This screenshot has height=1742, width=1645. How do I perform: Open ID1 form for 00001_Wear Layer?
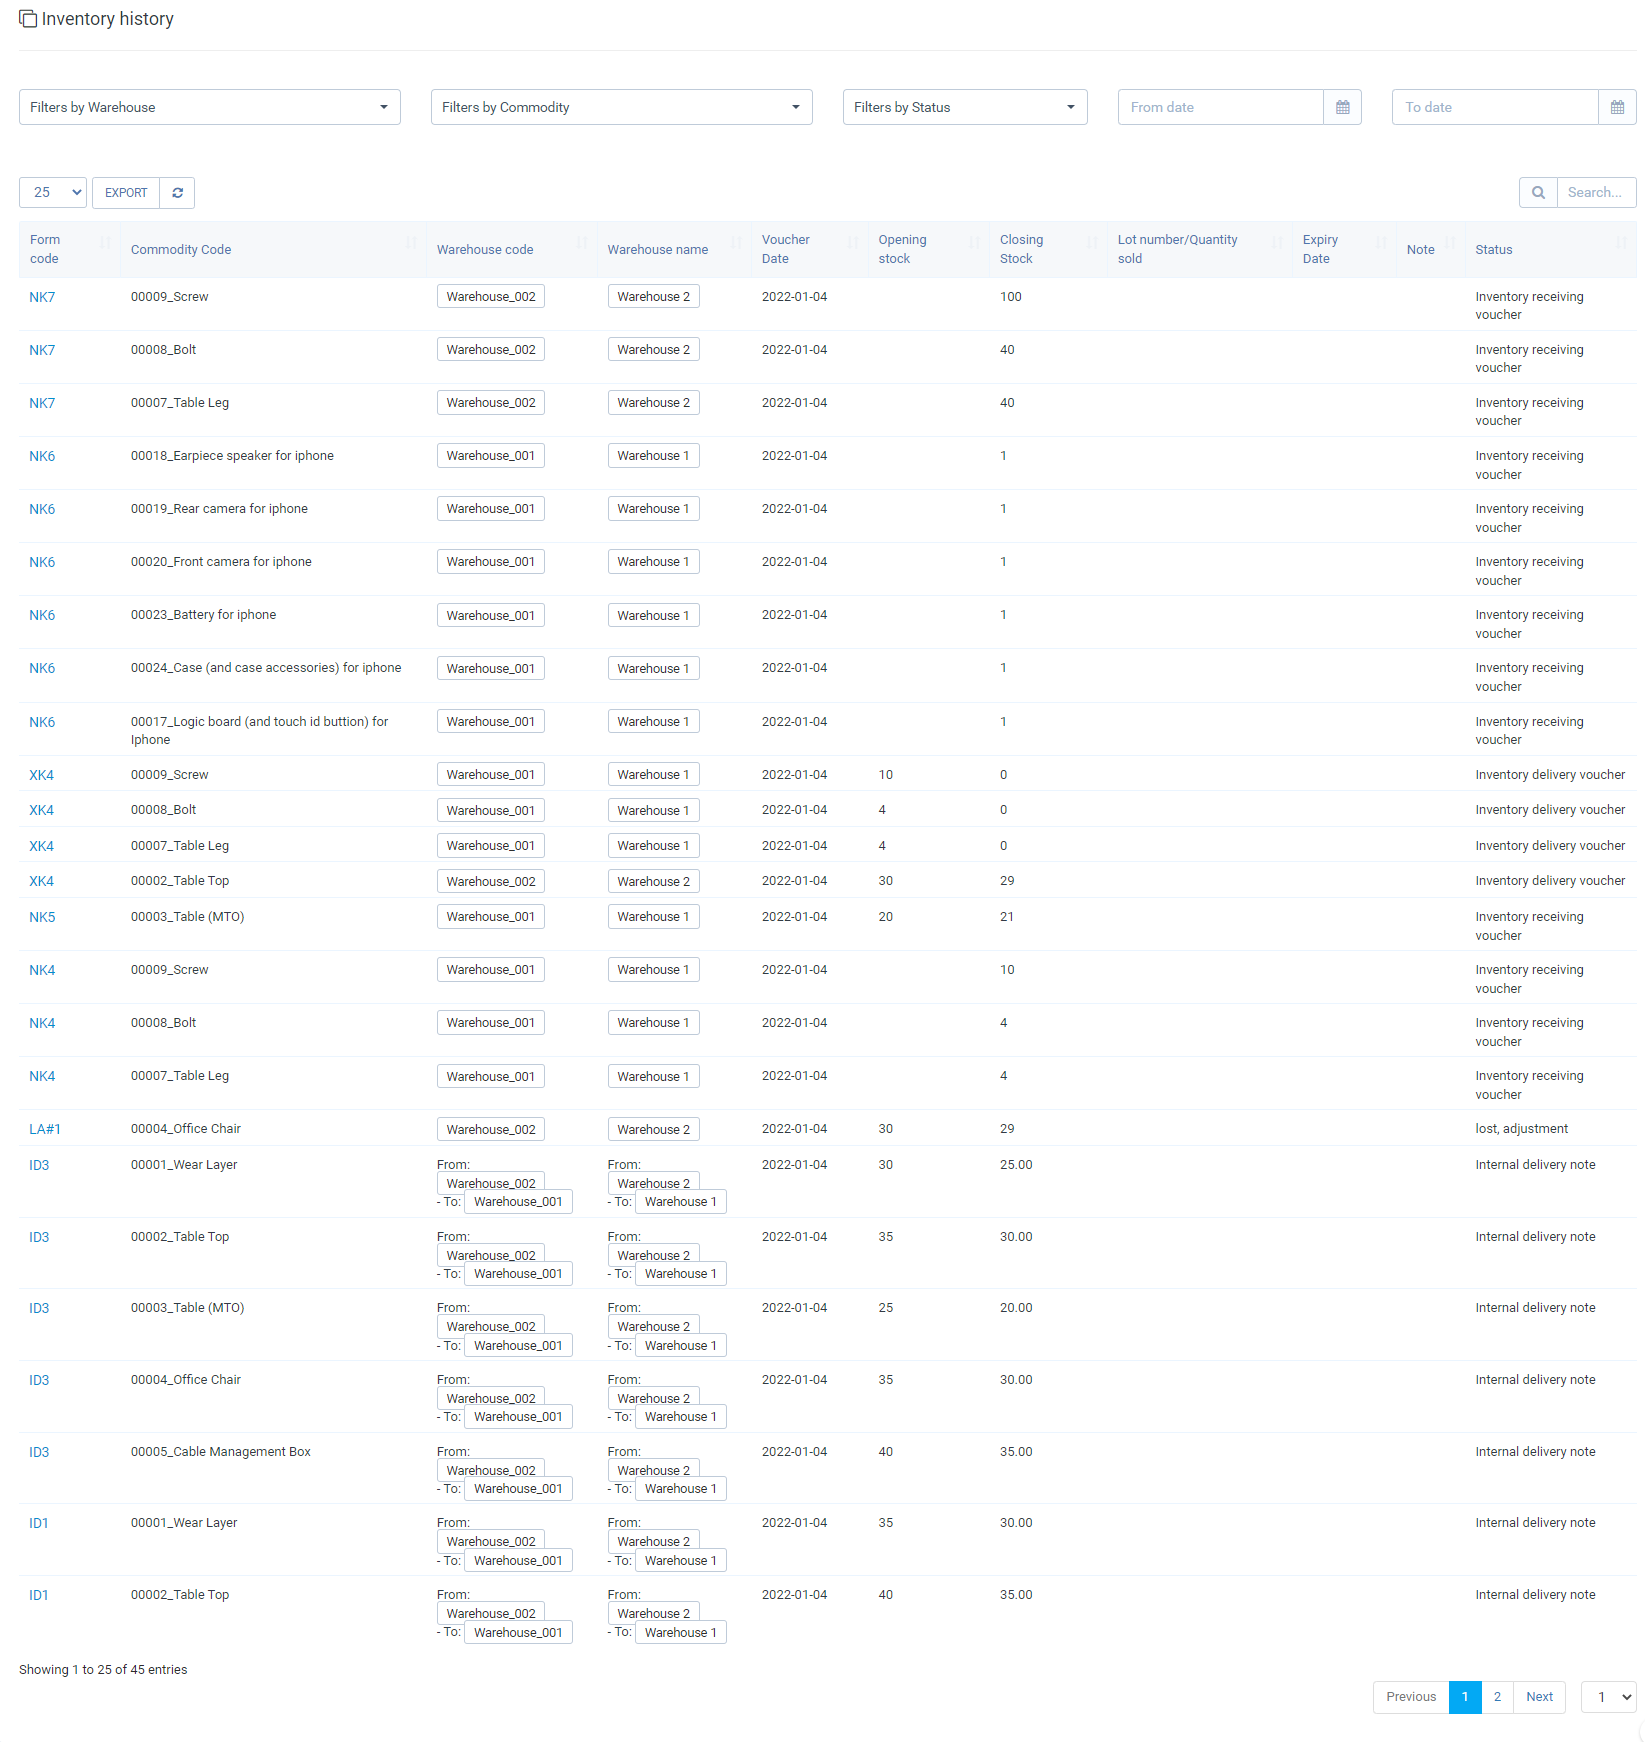click(39, 1523)
